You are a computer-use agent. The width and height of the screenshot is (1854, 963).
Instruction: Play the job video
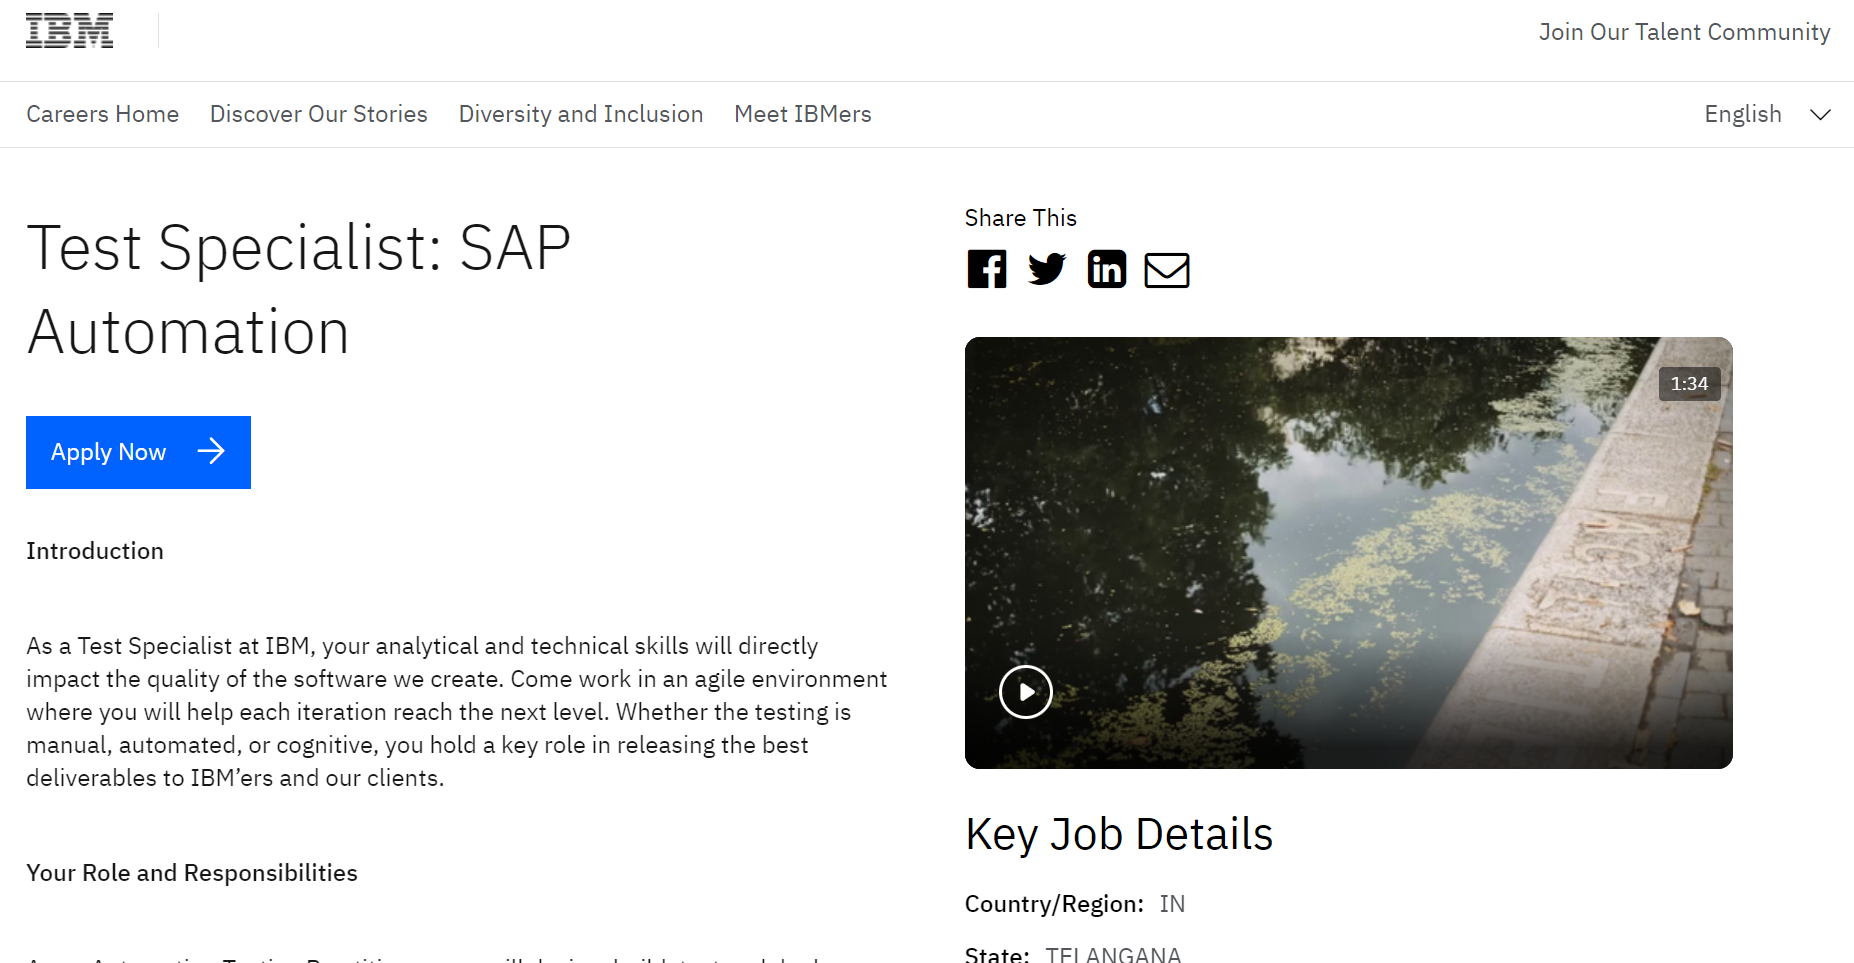1026,692
